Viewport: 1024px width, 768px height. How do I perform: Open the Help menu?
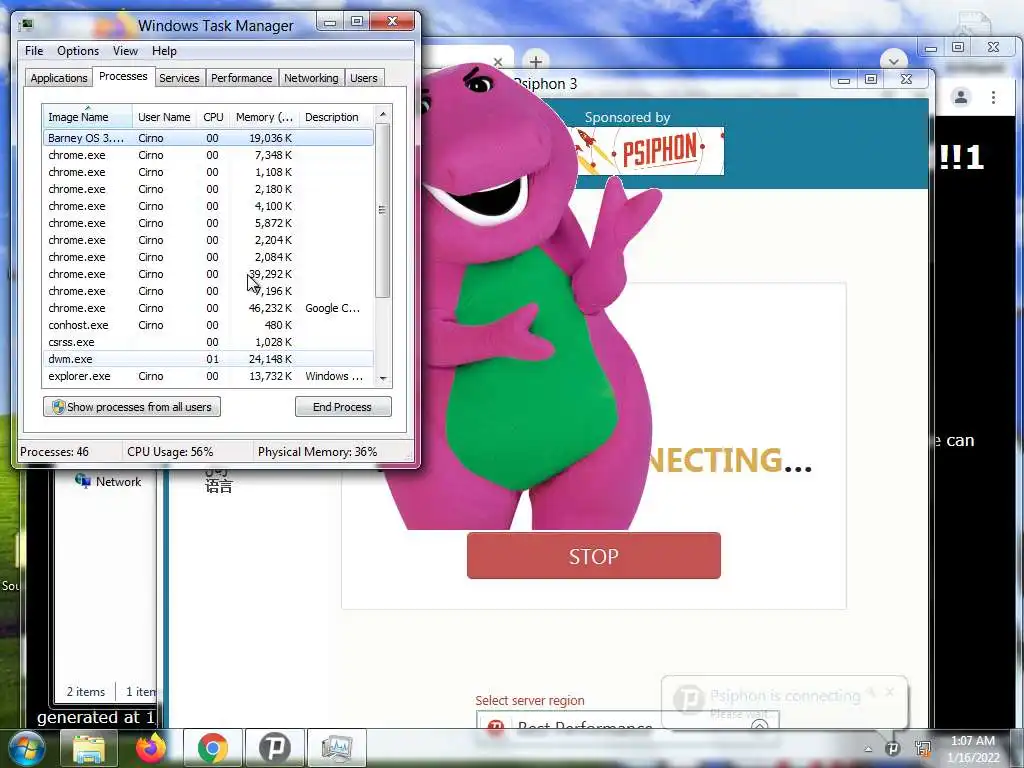[x=164, y=51]
